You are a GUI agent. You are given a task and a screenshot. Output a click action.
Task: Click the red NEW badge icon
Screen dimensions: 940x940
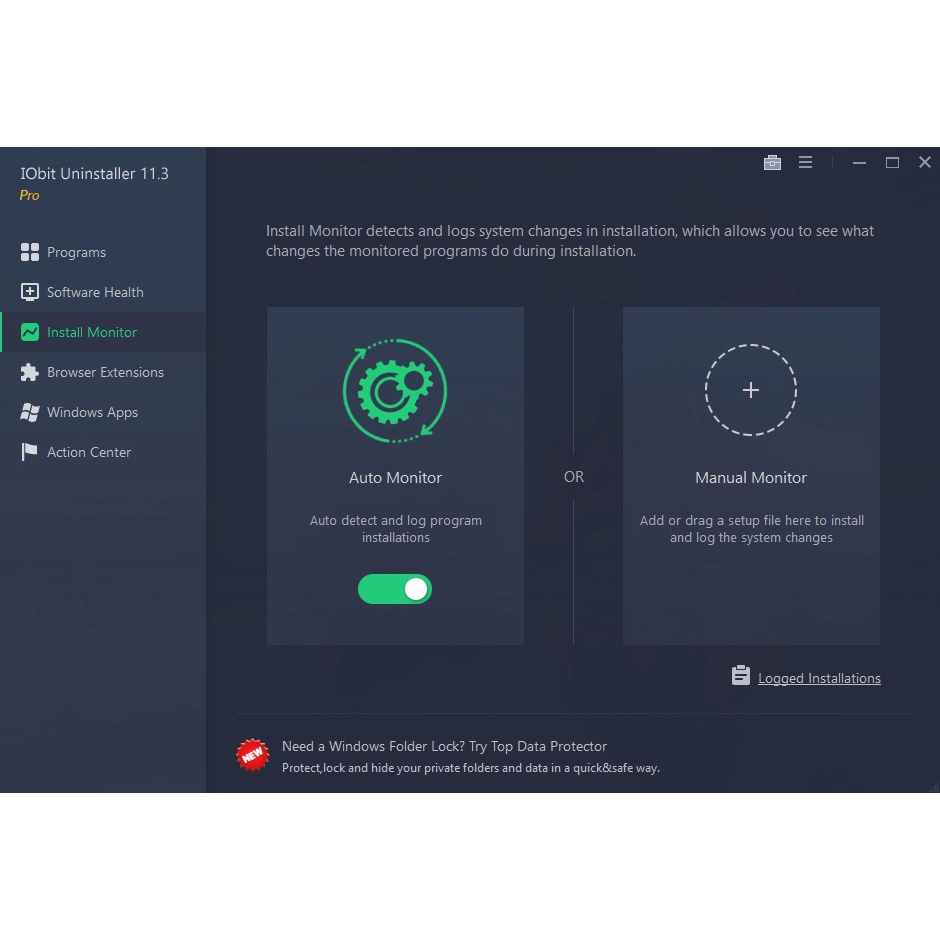pos(253,755)
